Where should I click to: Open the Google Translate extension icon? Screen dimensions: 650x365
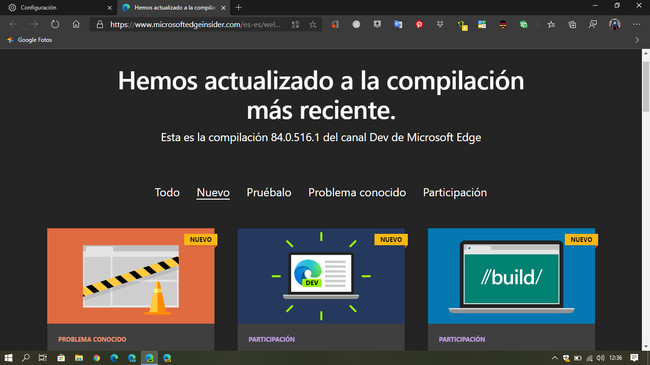398,24
